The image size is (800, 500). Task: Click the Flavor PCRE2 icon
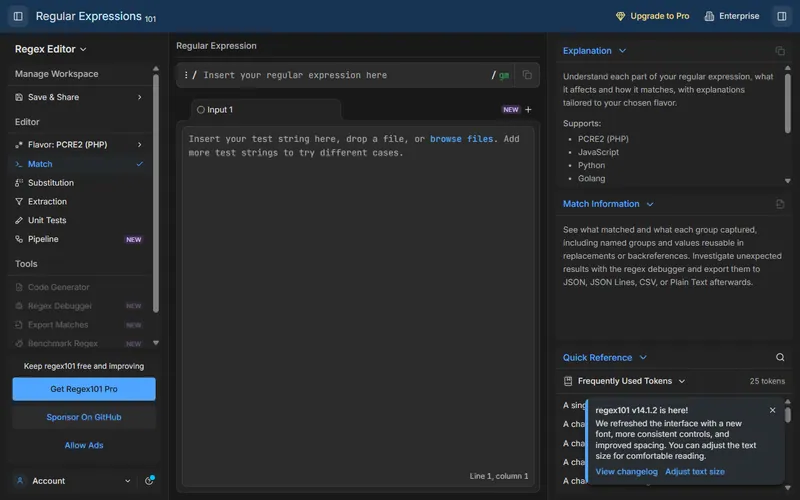(19, 145)
